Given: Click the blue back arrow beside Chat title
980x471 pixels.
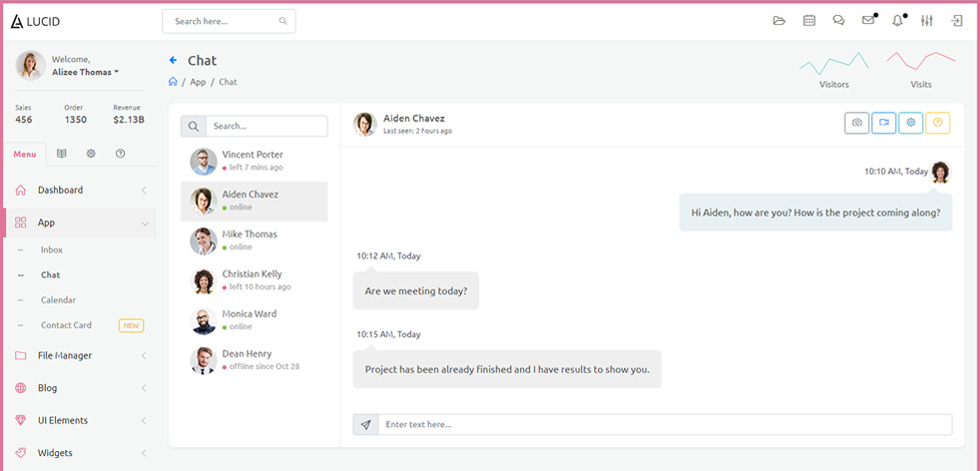Looking at the screenshot, I should click(x=173, y=61).
